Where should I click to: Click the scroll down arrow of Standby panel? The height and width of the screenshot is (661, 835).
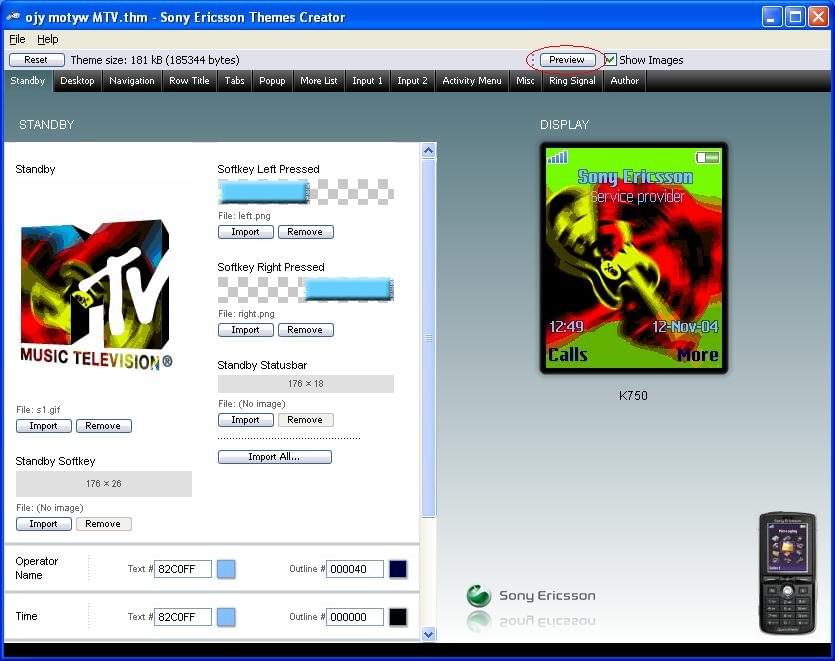point(428,634)
